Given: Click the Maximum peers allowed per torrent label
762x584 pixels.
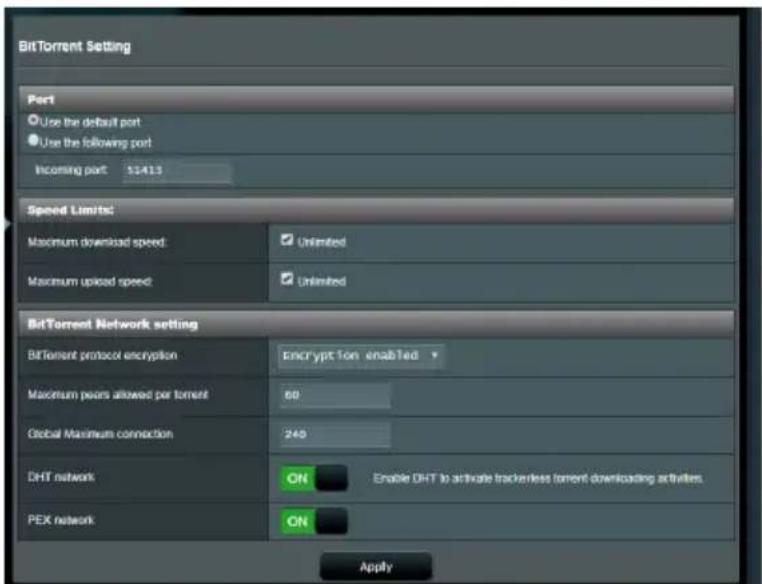Looking at the screenshot, I should (x=118, y=394).
